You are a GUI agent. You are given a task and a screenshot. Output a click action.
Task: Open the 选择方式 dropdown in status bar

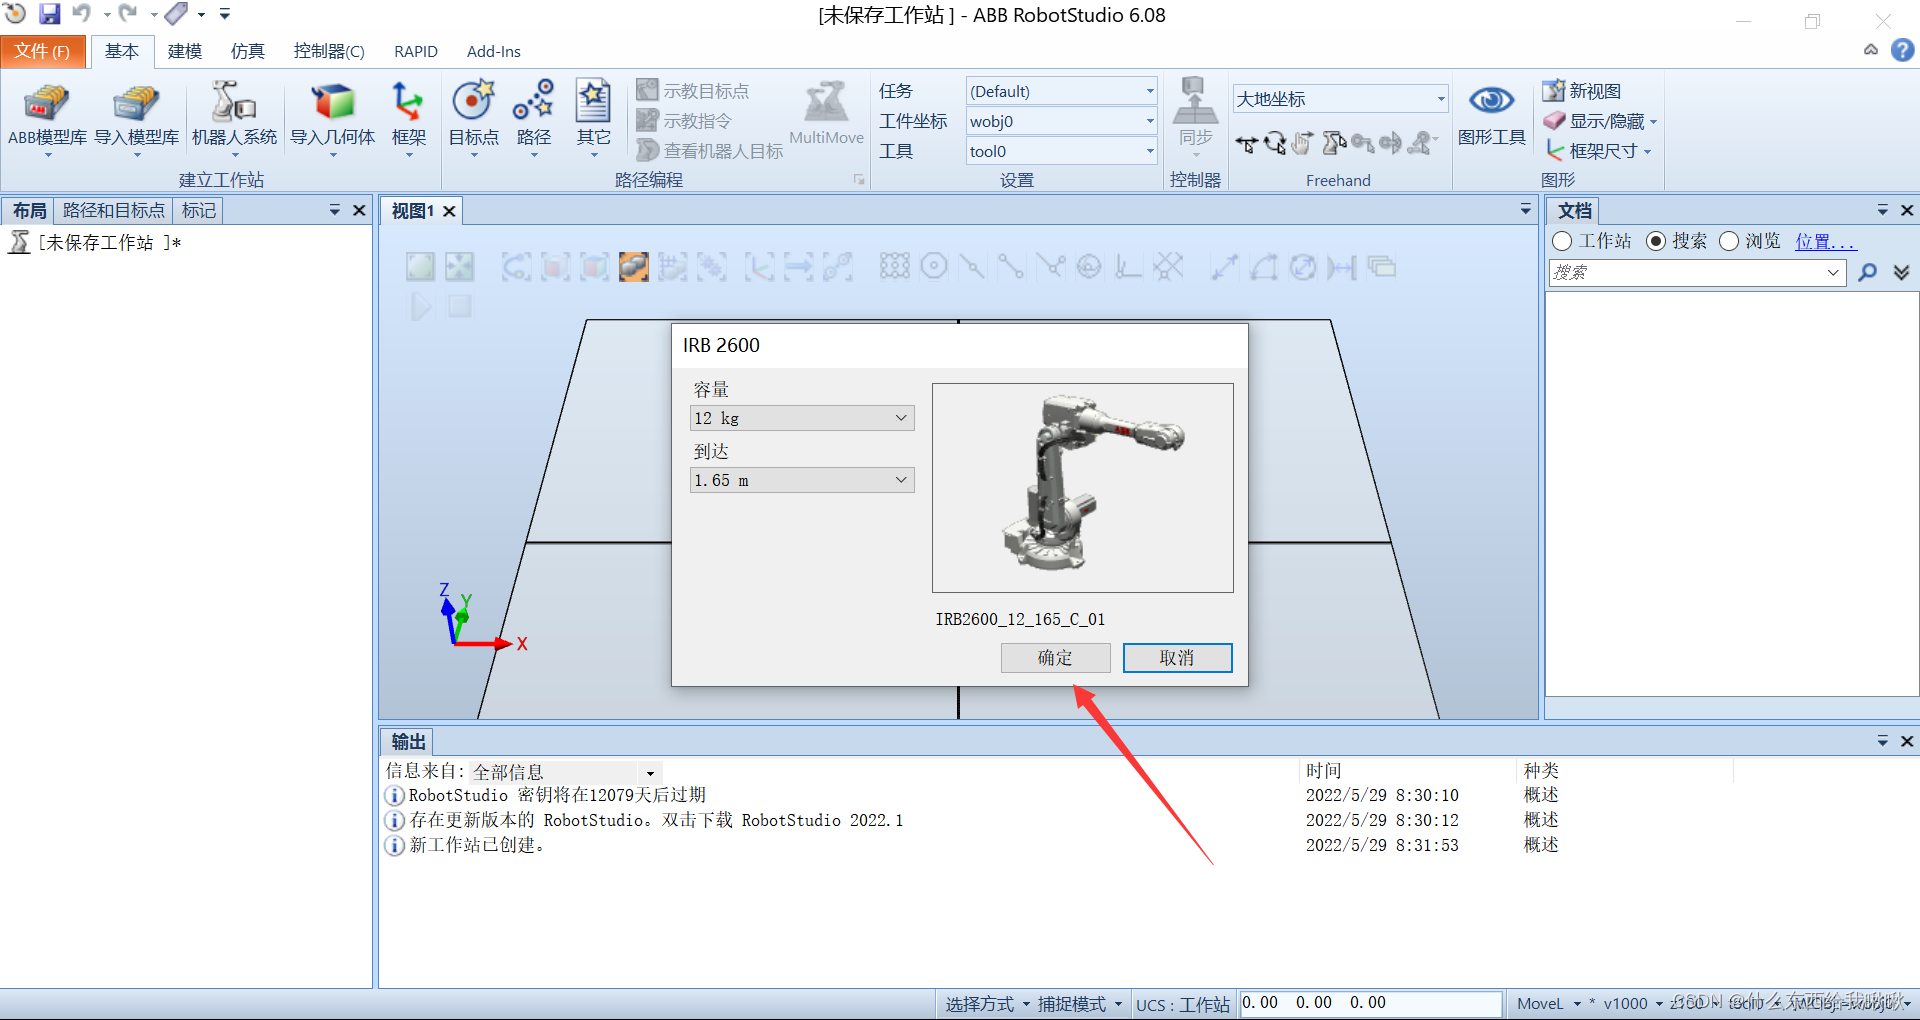[987, 1004]
